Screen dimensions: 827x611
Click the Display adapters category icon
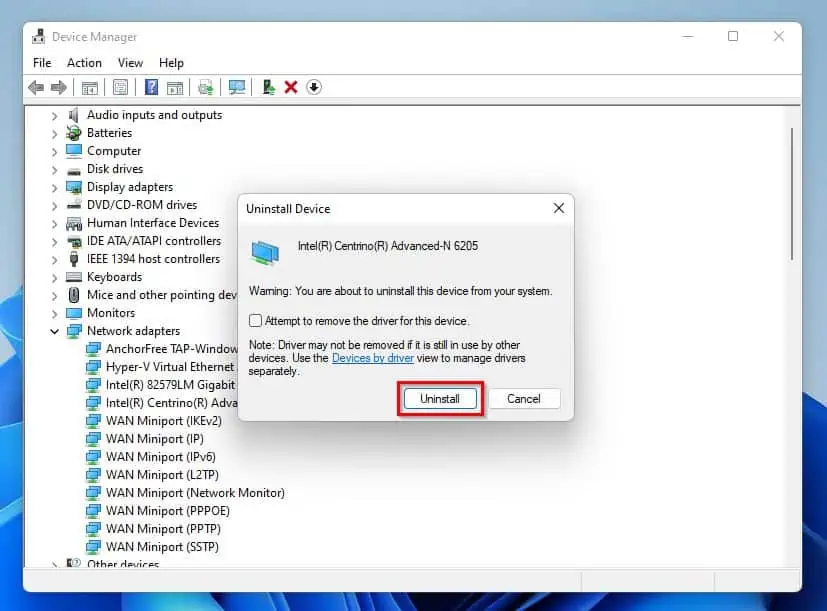(74, 187)
